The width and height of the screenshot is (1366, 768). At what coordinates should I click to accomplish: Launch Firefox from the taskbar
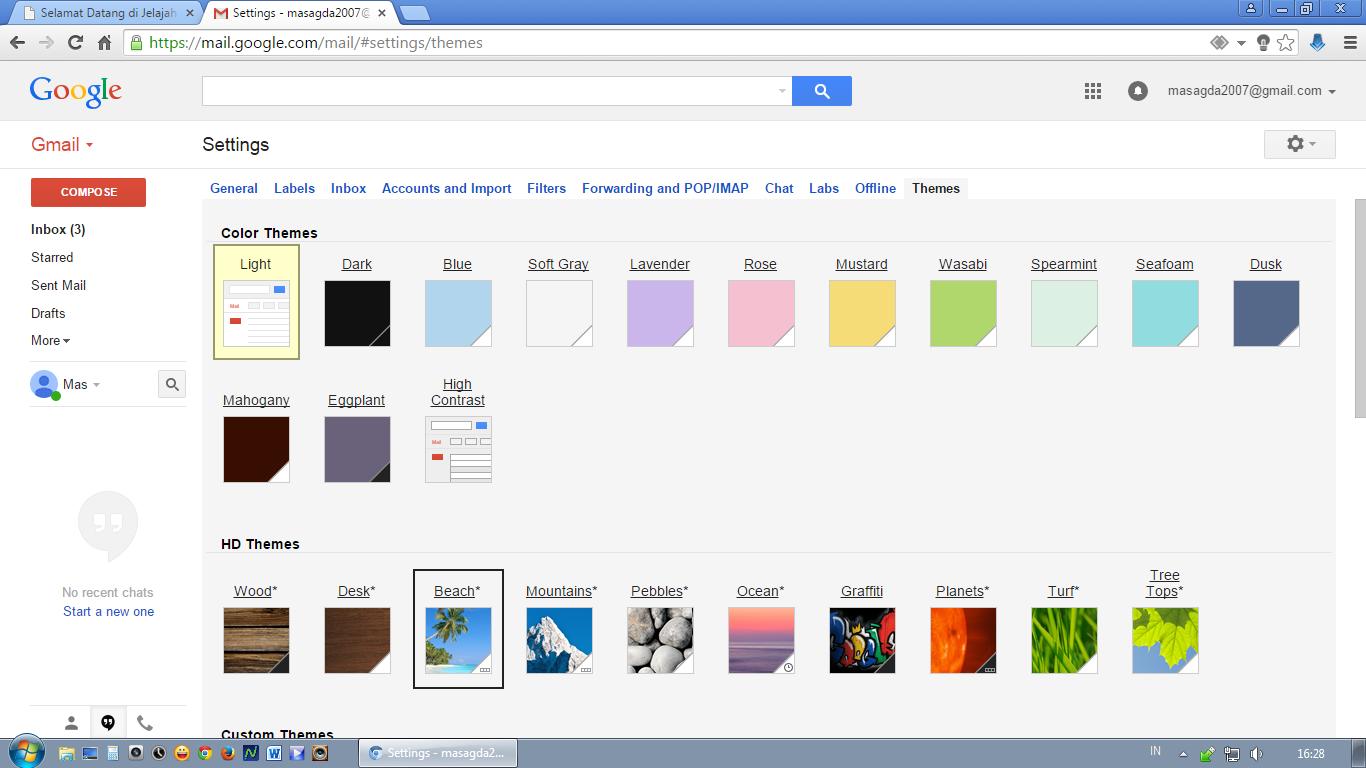pos(228,753)
